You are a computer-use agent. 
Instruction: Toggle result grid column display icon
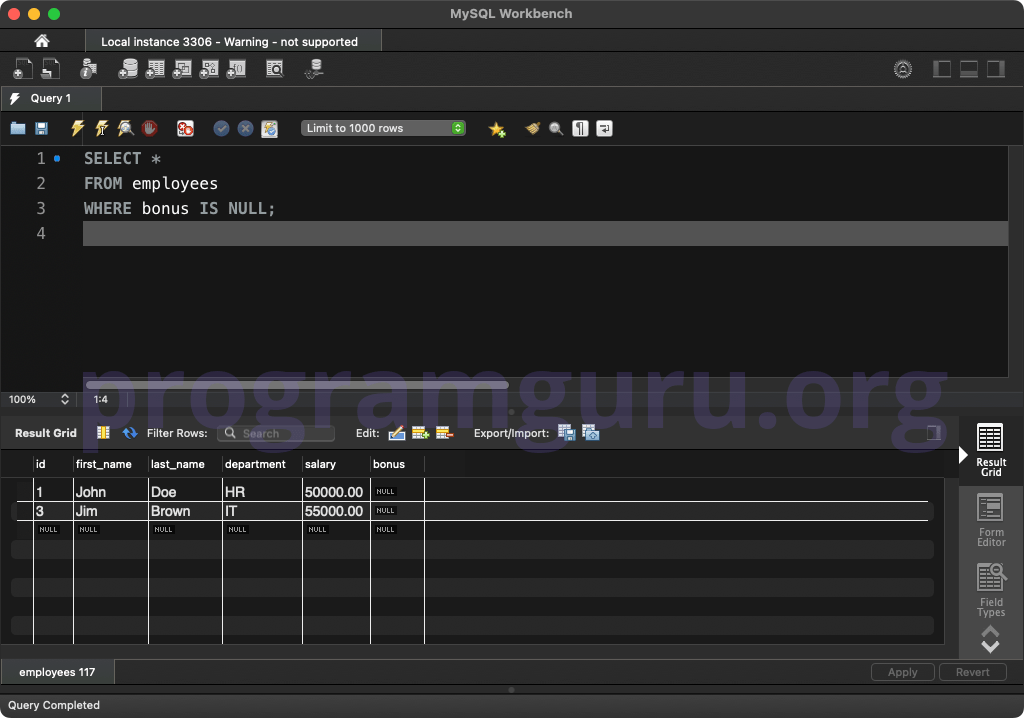point(103,432)
